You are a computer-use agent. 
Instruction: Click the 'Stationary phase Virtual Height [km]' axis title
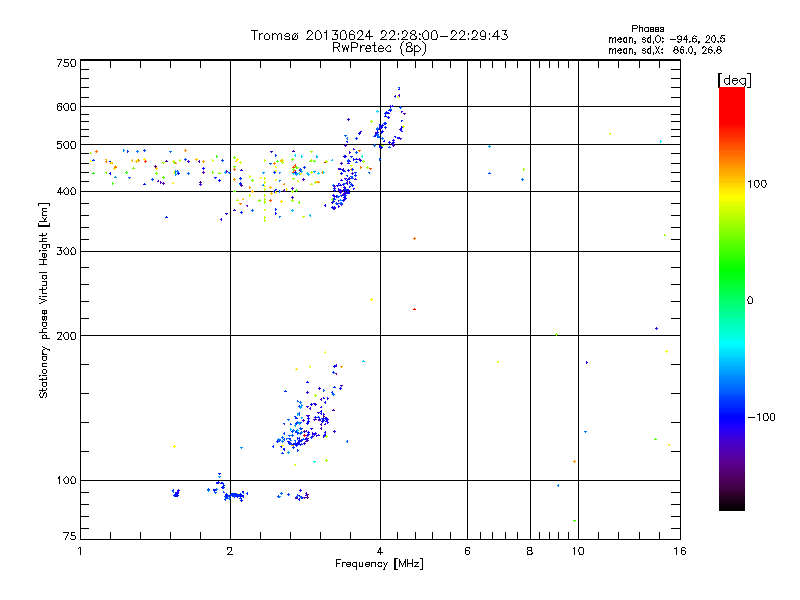[44, 300]
